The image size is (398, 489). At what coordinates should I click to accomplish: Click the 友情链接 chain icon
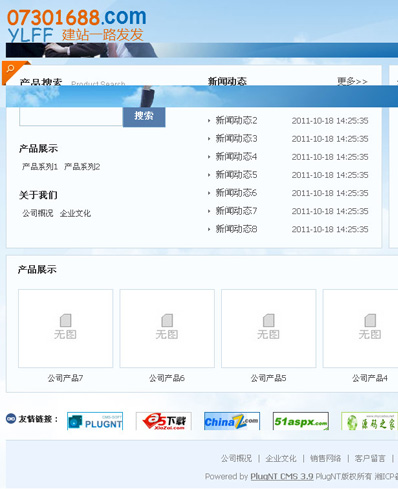tap(11, 418)
